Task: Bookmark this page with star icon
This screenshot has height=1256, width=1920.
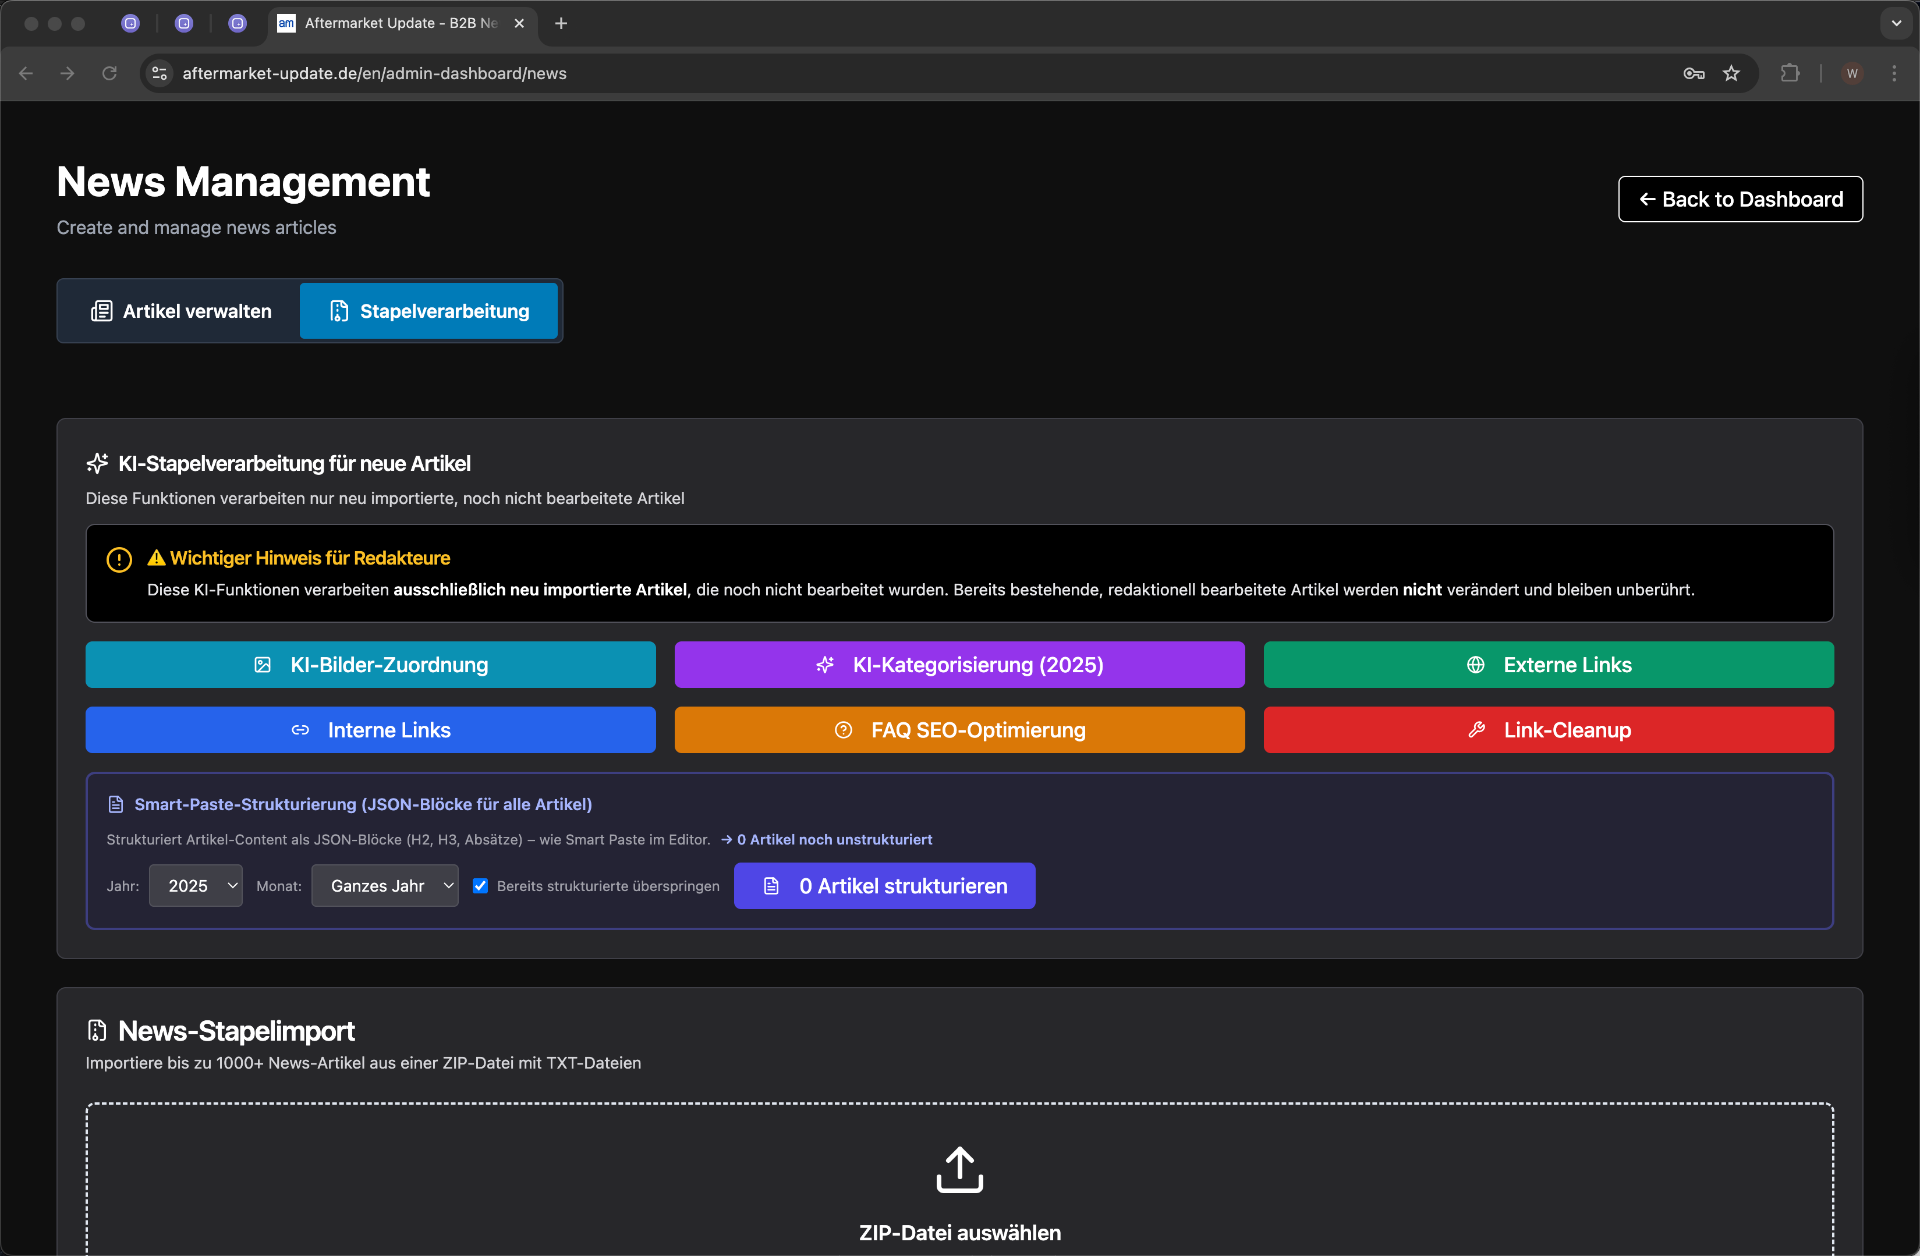Action: (1731, 73)
